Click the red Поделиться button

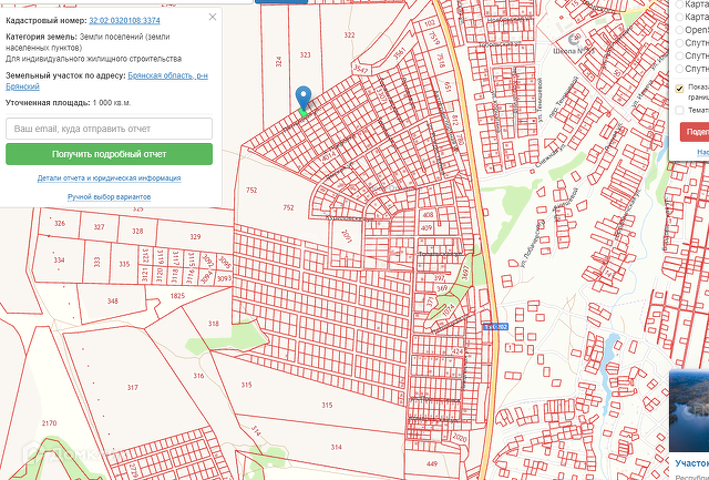pyautogui.click(x=695, y=131)
